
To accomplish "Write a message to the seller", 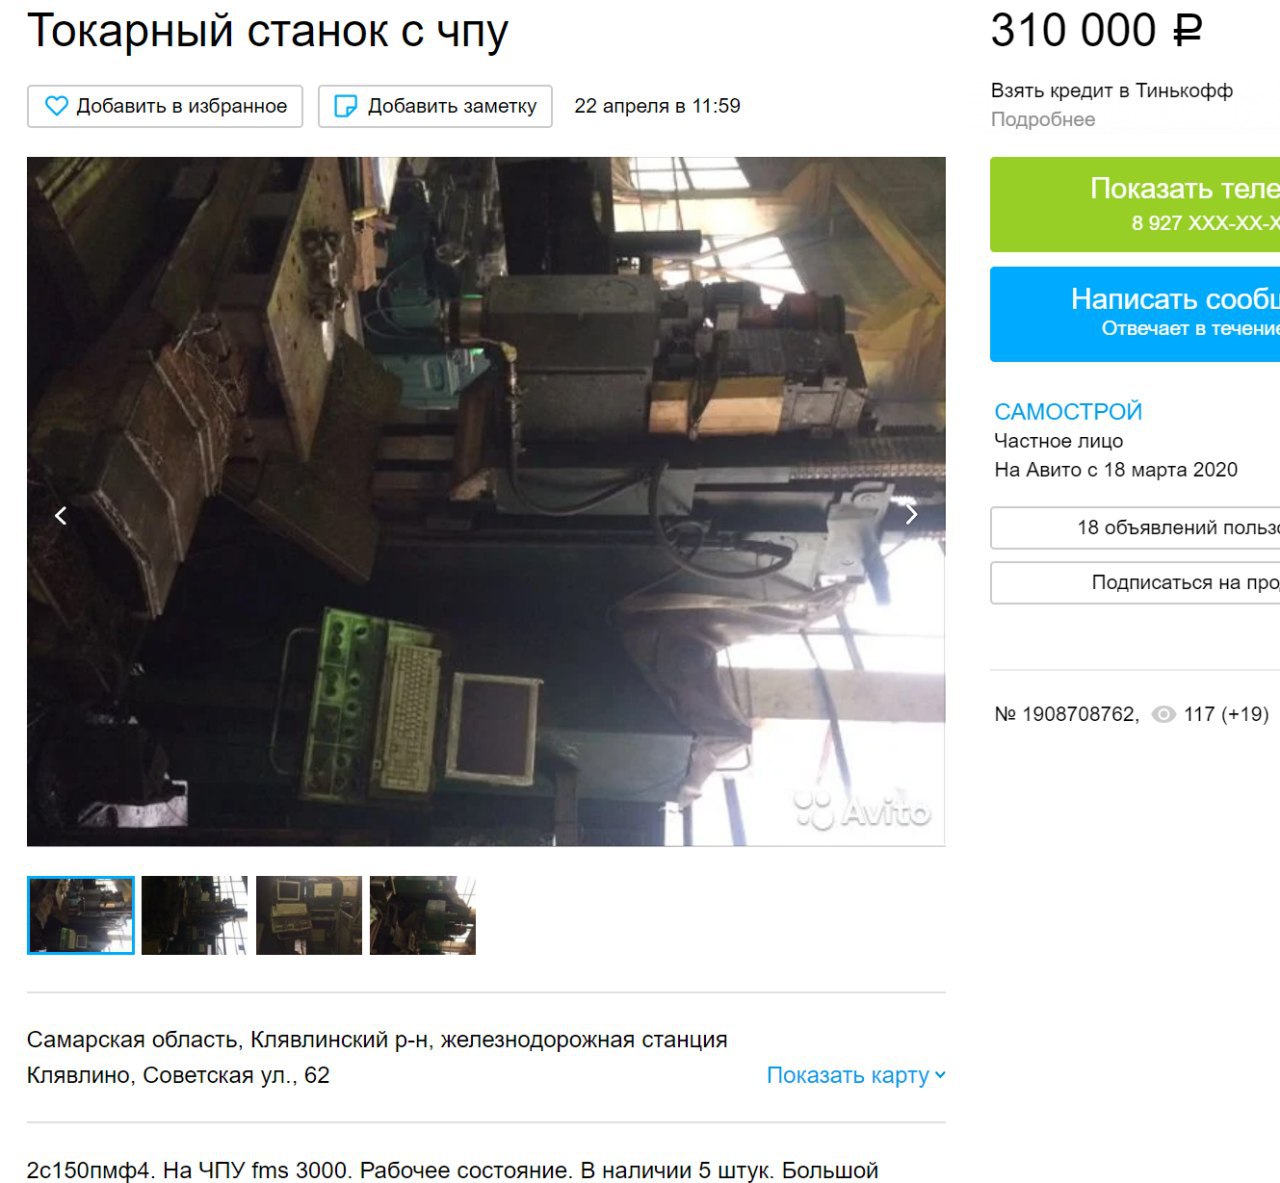I will [x=1135, y=314].
